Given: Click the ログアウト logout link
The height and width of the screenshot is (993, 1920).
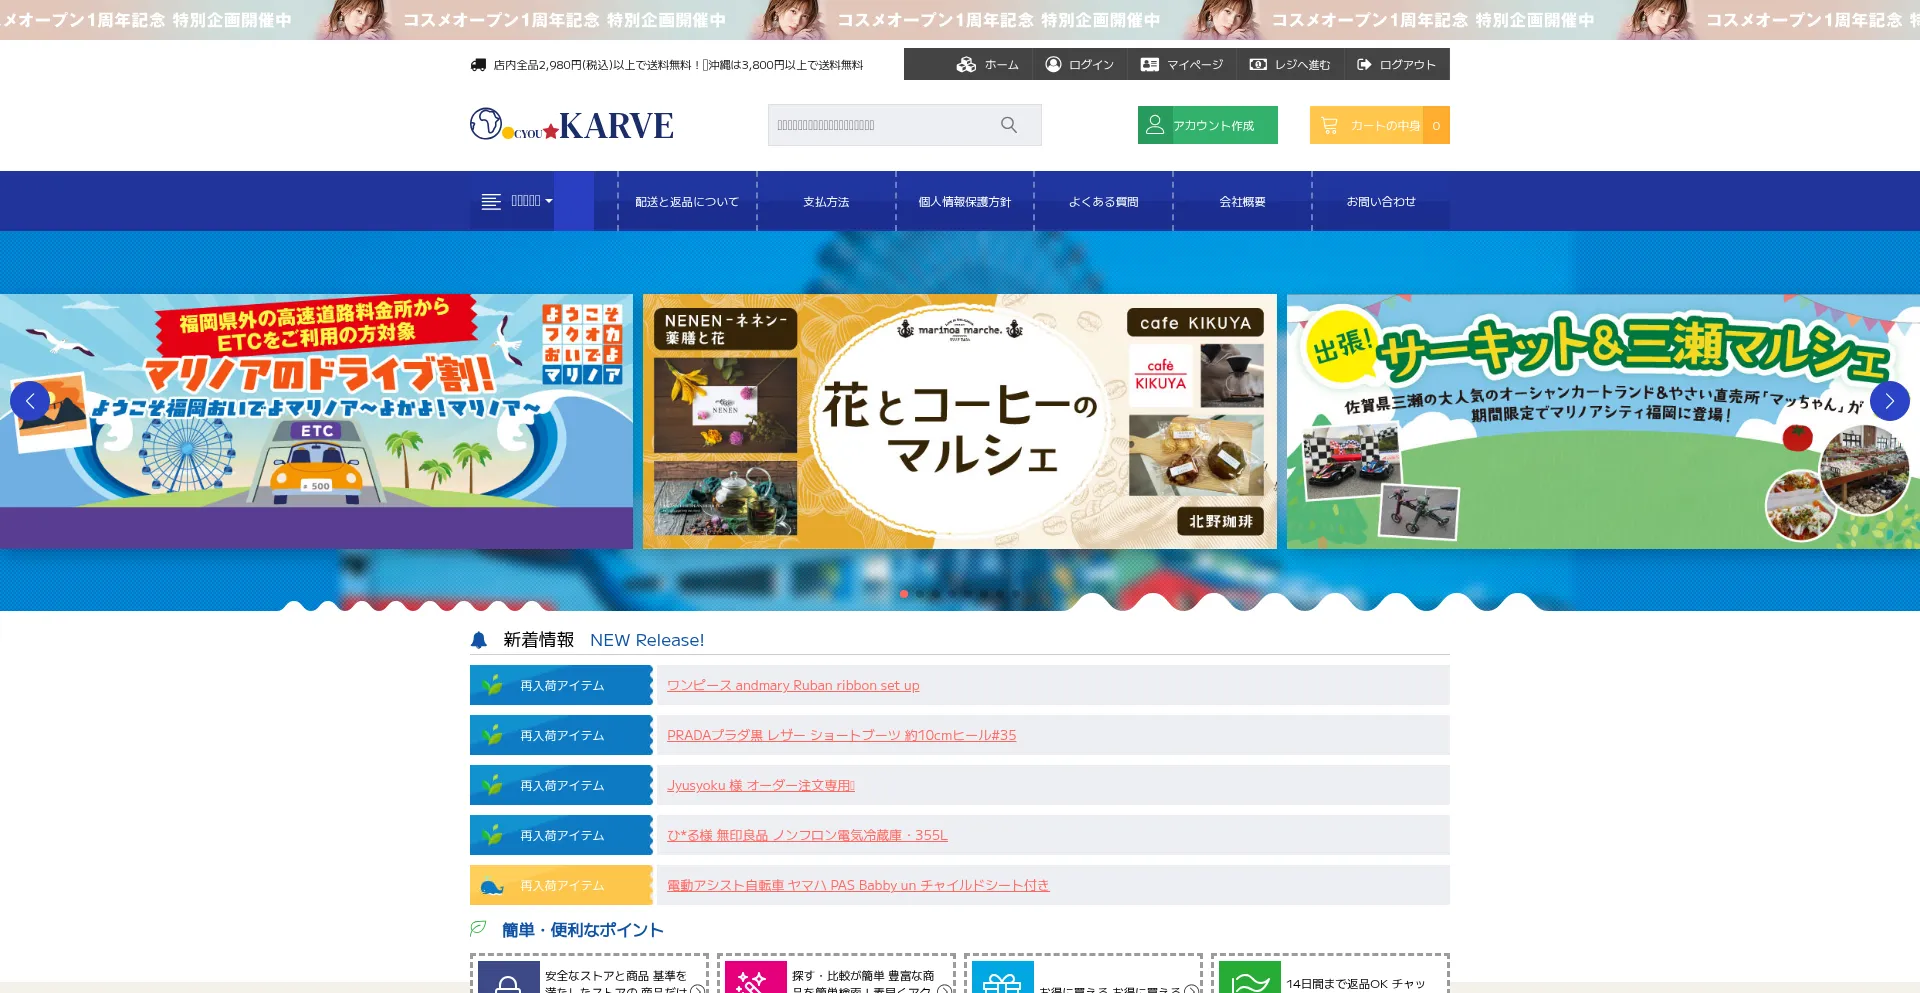Looking at the screenshot, I should point(1396,65).
